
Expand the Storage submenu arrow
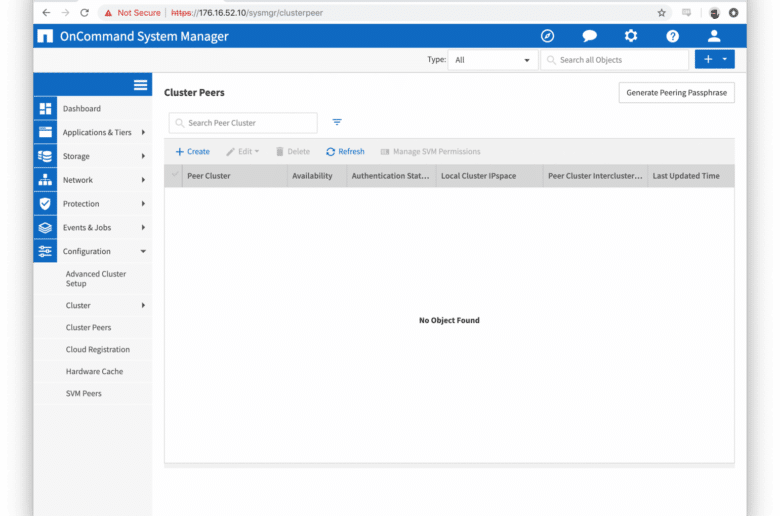[x=143, y=156]
